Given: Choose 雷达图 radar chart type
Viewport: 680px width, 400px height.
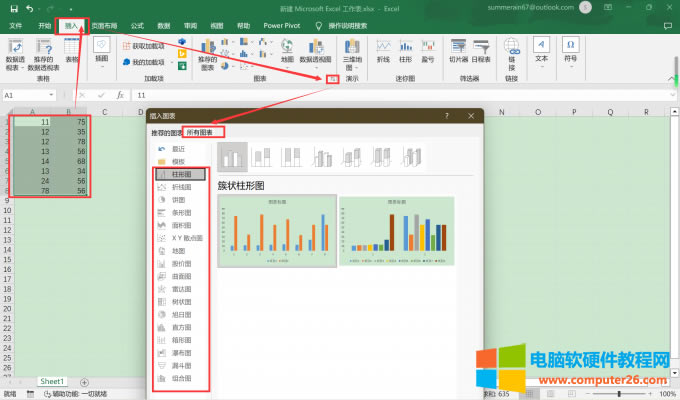Looking at the screenshot, I should (178, 288).
